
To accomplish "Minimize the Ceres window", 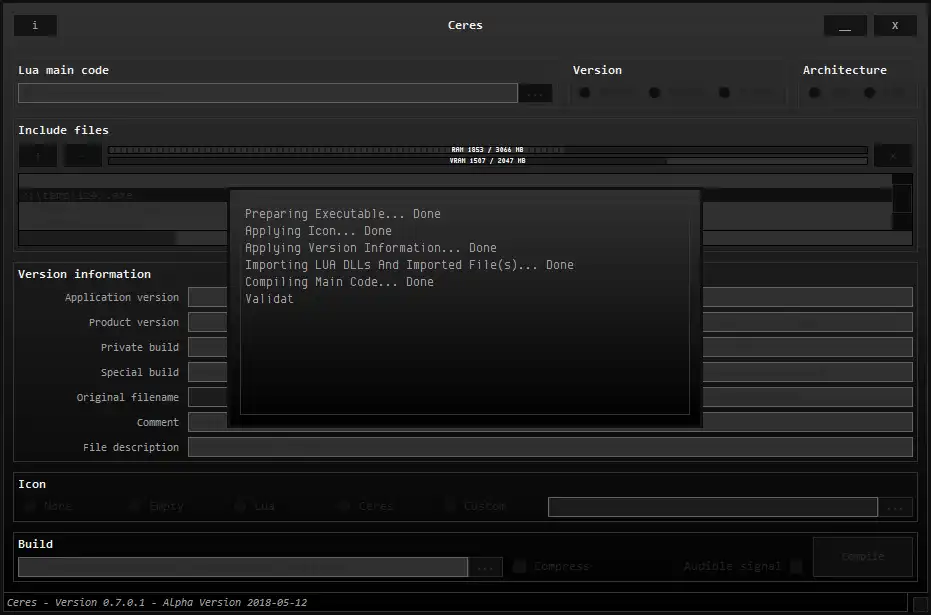I will [x=845, y=26].
